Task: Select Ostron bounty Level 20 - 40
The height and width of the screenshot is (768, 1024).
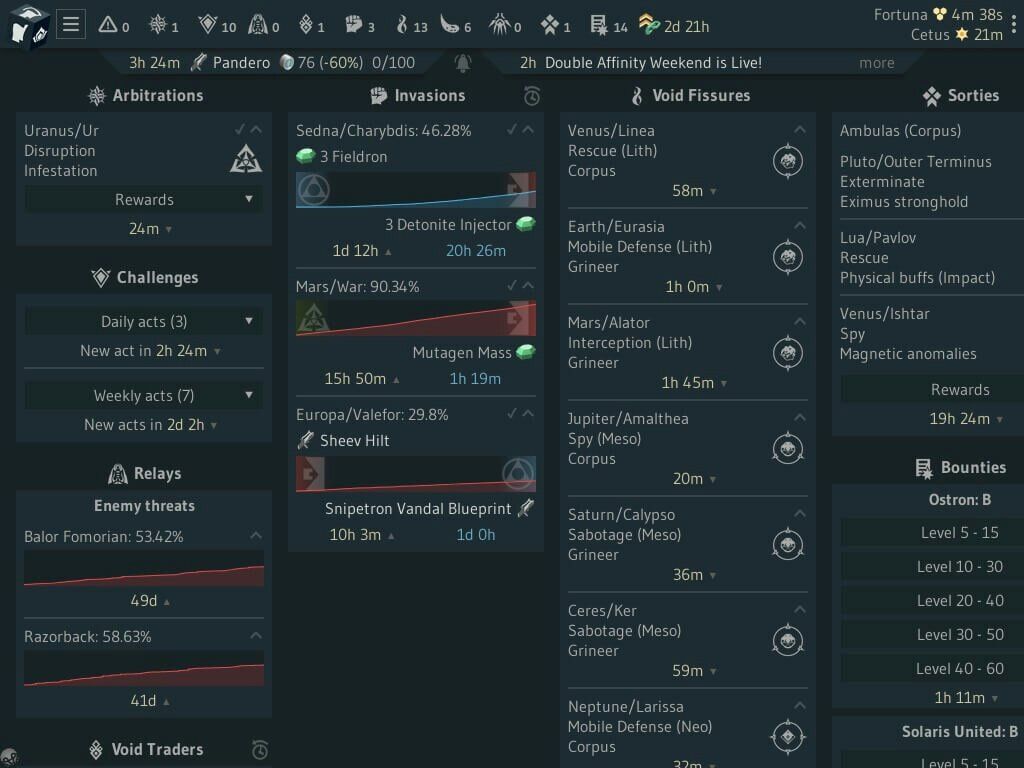Action: [933, 600]
